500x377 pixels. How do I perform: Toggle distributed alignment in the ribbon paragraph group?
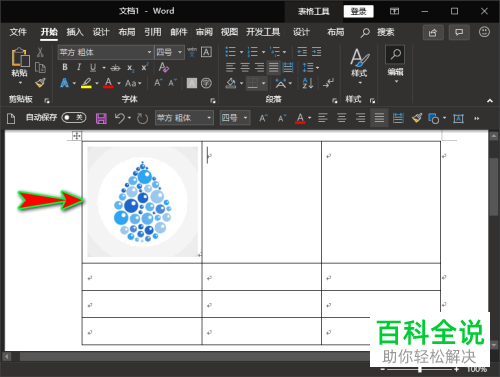[288, 67]
